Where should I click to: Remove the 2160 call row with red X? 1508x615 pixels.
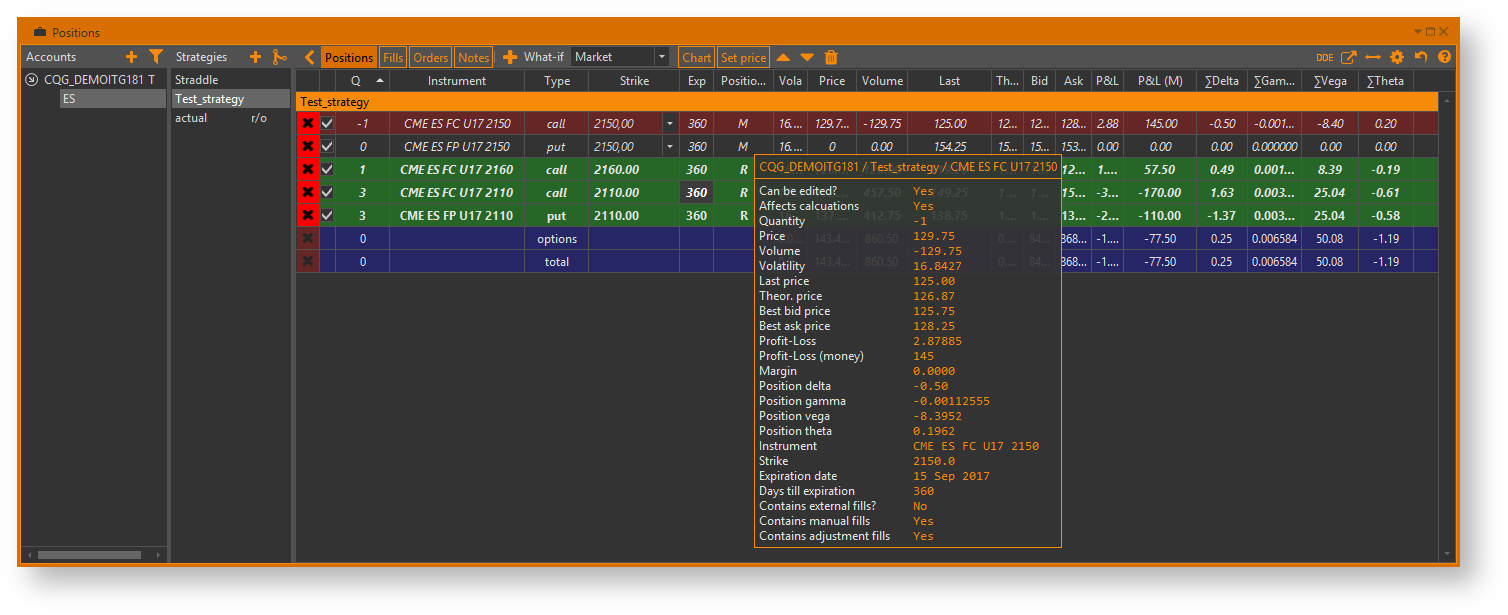(308, 169)
